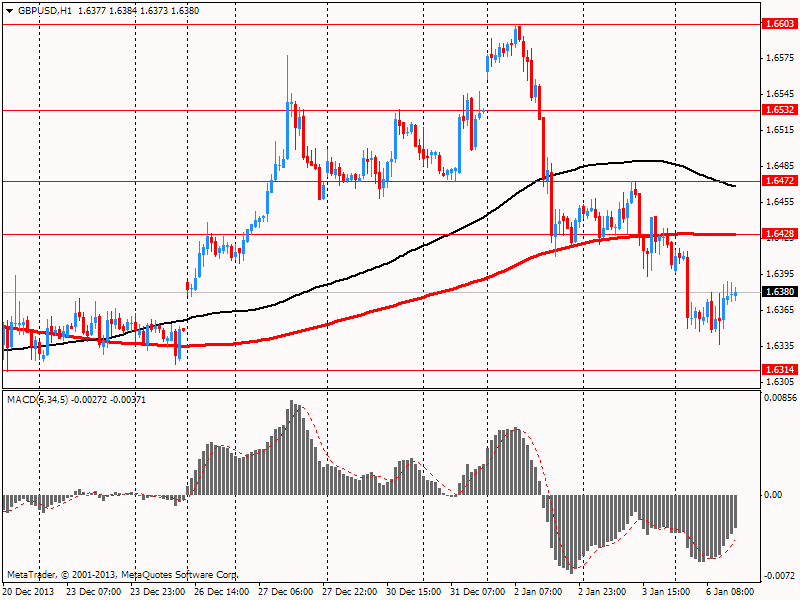Click the 27 Dec 06:00 time label

pyautogui.click(x=286, y=592)
